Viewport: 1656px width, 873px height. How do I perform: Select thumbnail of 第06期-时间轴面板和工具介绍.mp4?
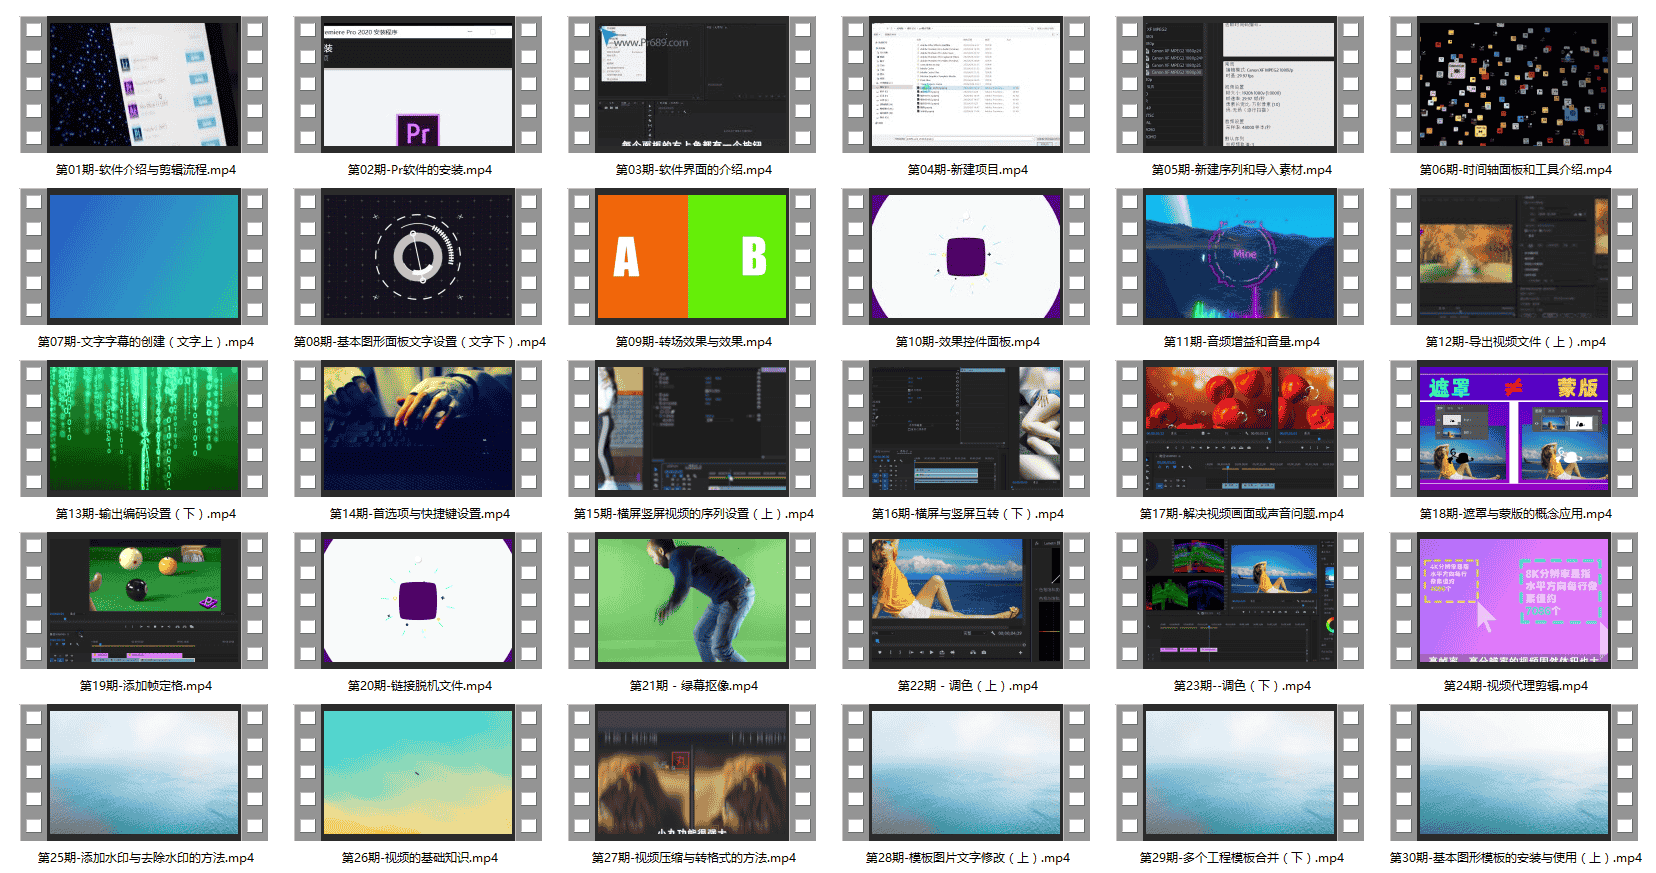click(1514, 84)
